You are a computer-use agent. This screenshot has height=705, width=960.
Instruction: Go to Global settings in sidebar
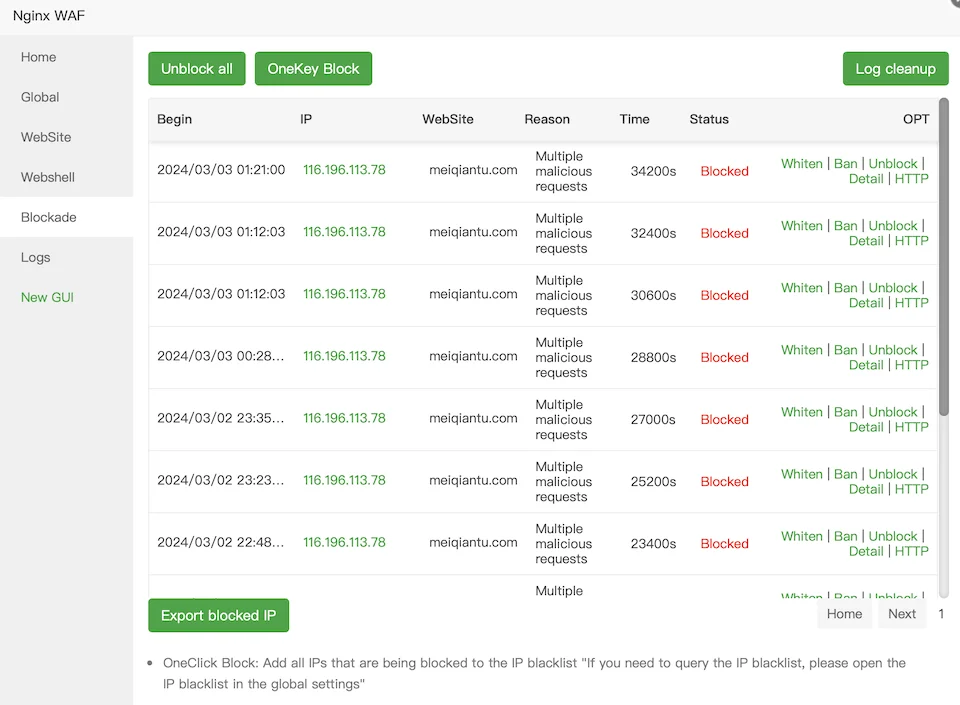[40, 97]
